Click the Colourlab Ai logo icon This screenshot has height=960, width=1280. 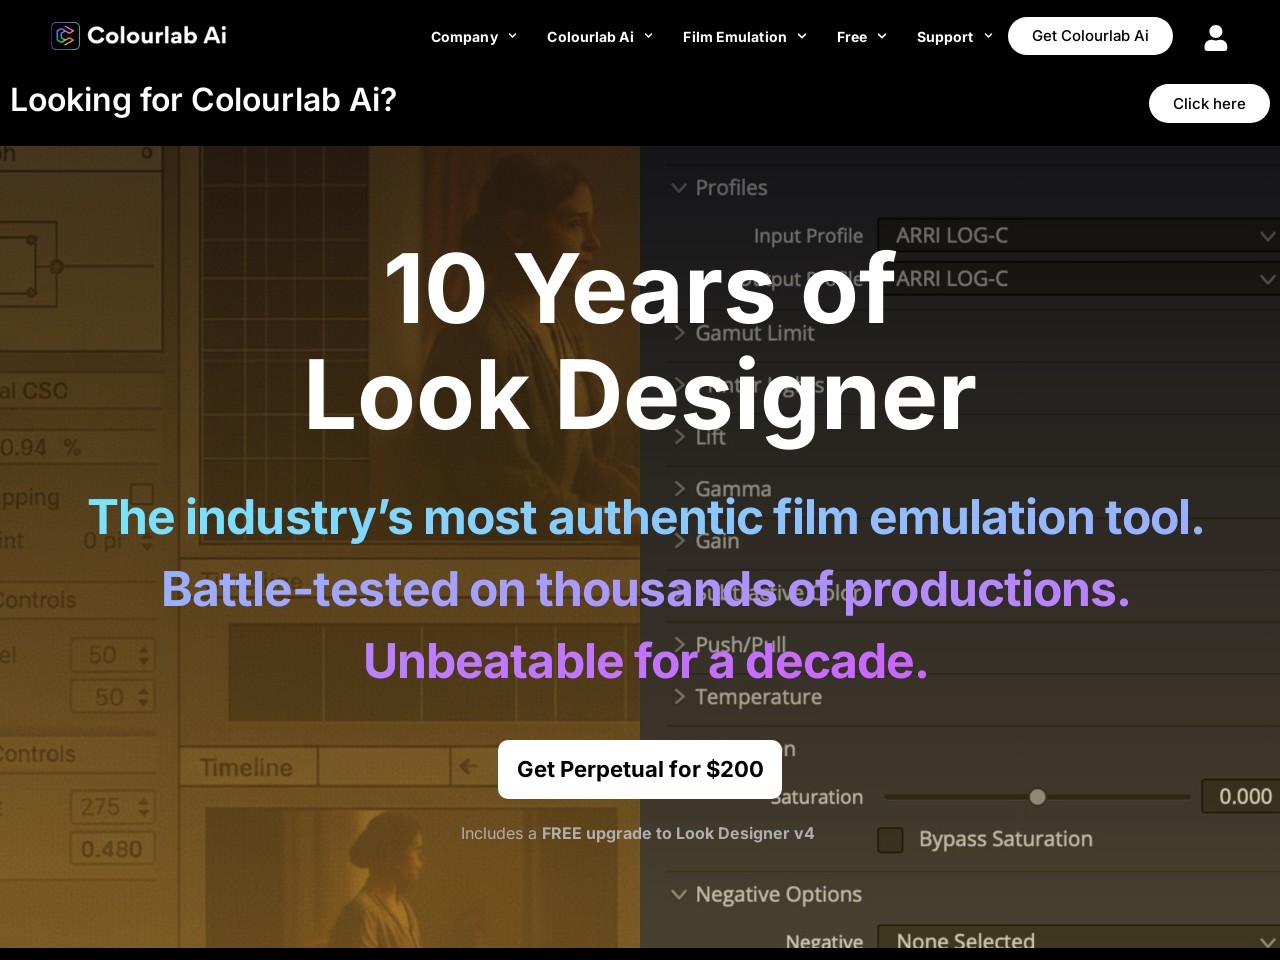pos(65,36)
